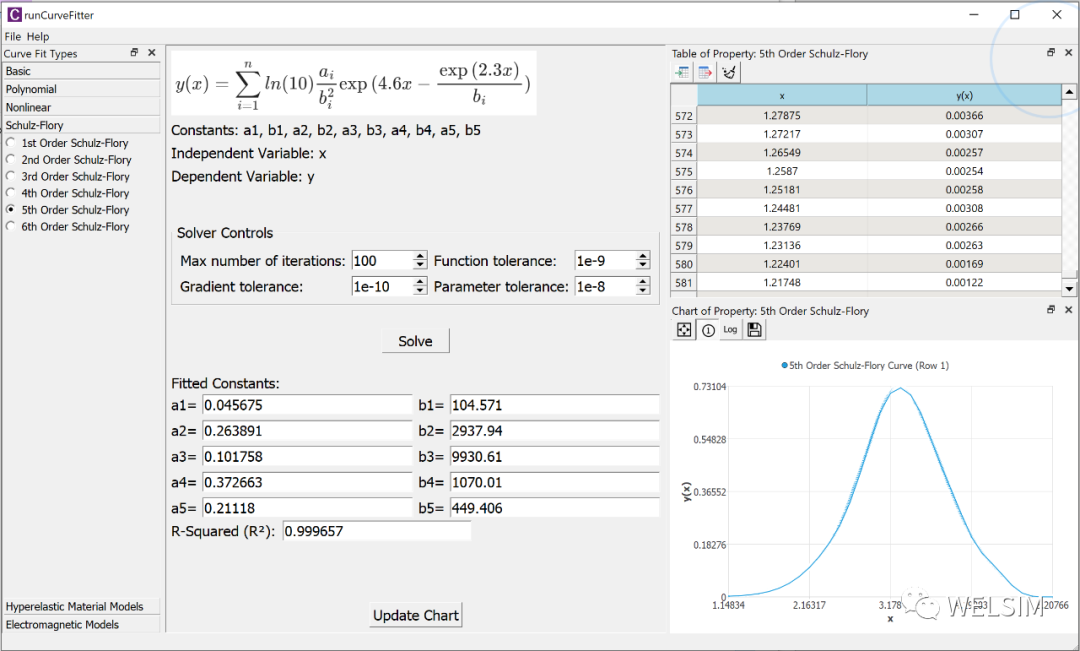
Task: Click the b2 field showing 2937.94
Action: [x=554, y=431]
